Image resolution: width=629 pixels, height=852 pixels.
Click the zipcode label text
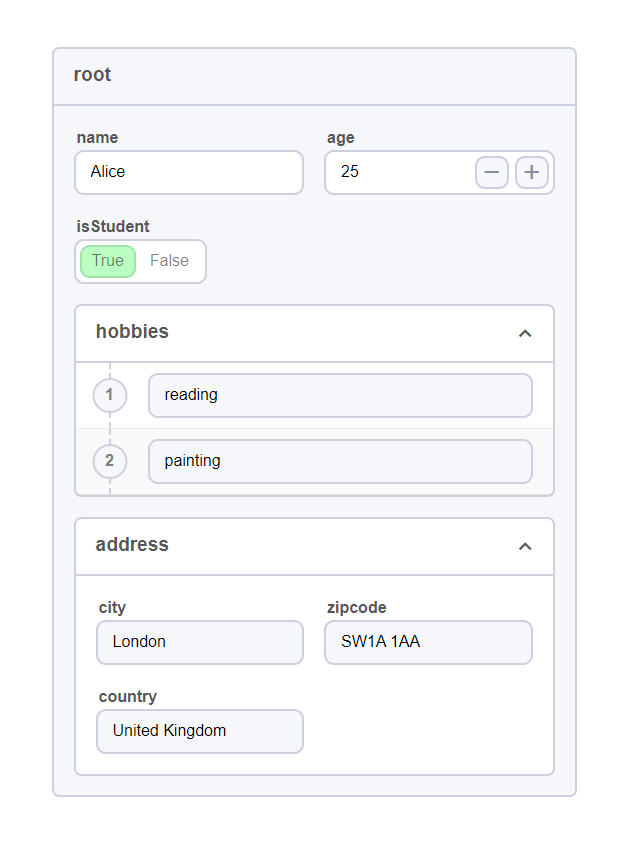(x=356, y=608)
